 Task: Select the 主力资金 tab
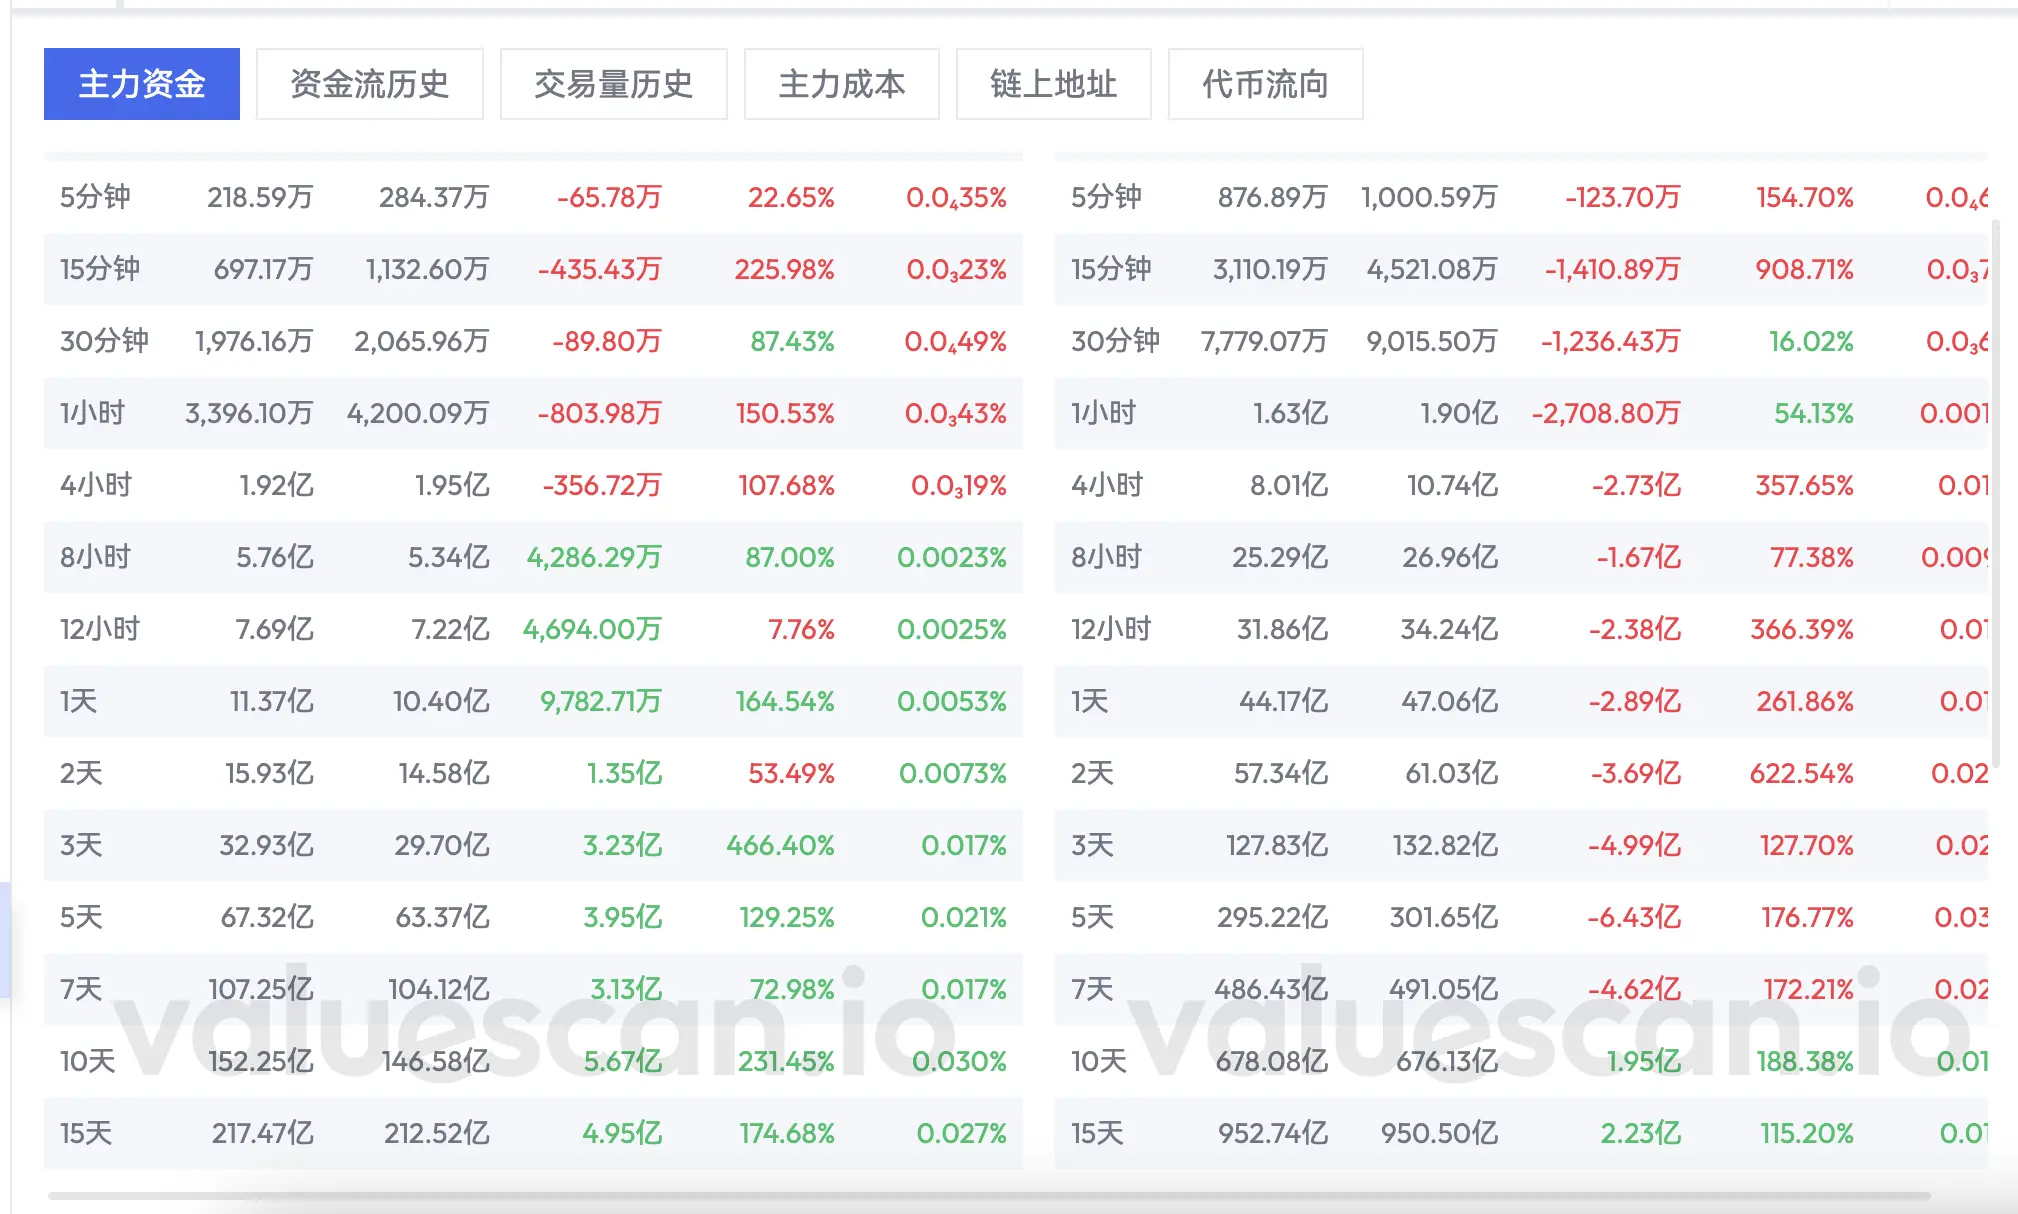pyautogui.click(x=141, y=84)
